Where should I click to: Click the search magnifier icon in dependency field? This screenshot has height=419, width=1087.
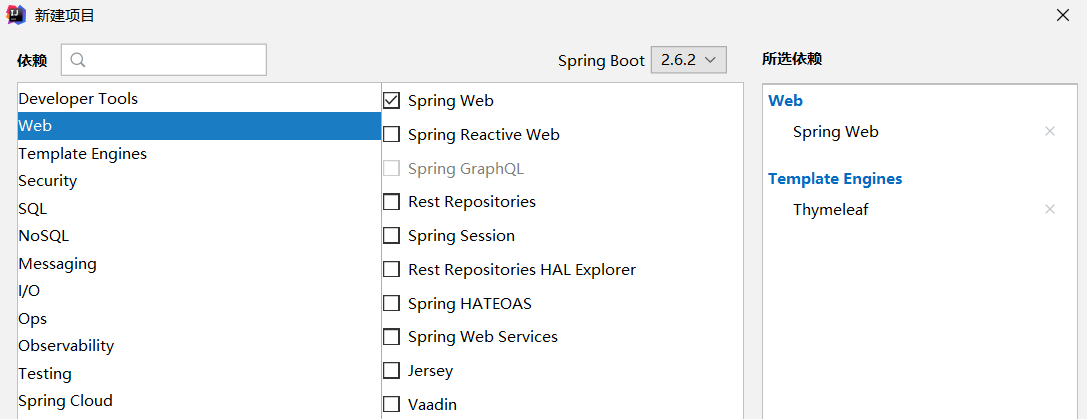[x=78, y=60]
